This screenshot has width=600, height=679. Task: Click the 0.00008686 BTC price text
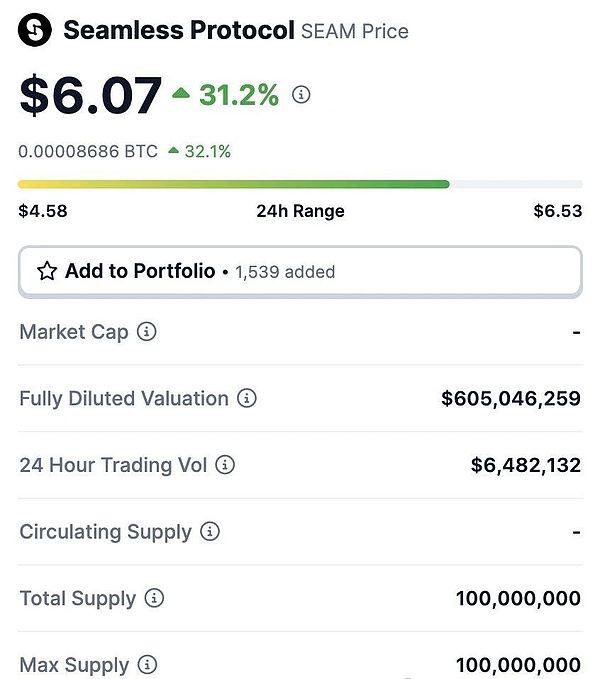coord(88,151)
